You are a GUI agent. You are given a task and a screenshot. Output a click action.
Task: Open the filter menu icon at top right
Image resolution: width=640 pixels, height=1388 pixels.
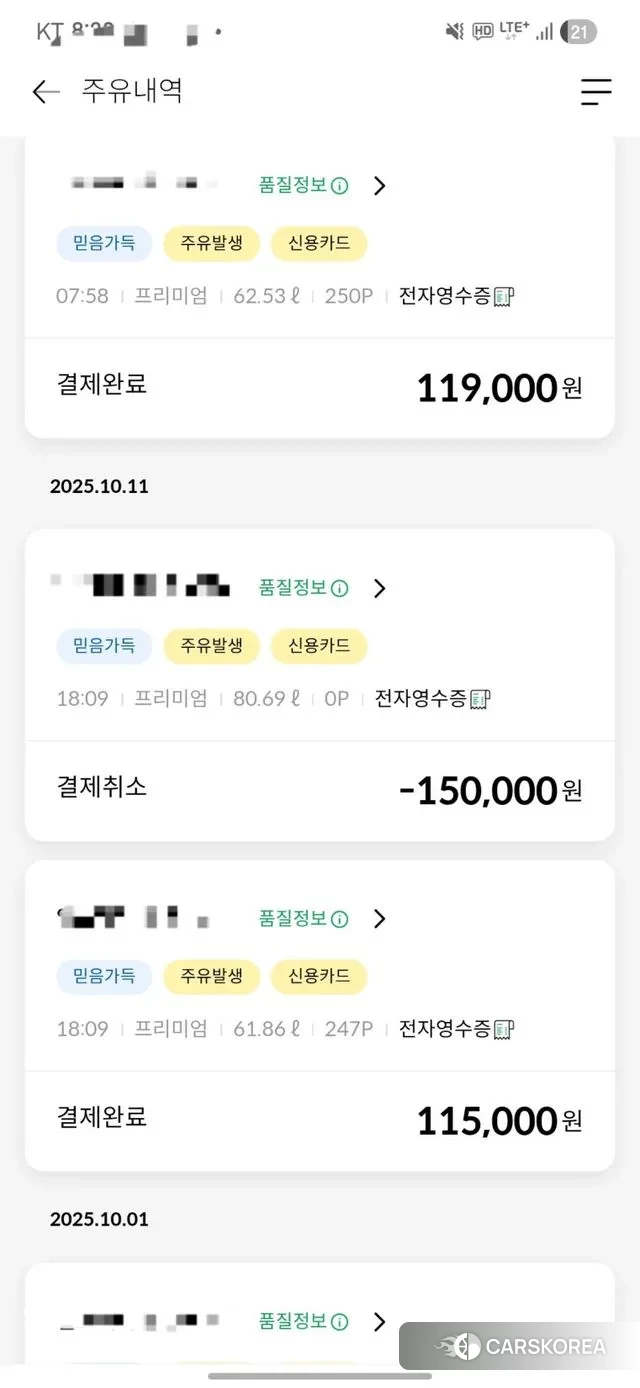tap(596, 92)
